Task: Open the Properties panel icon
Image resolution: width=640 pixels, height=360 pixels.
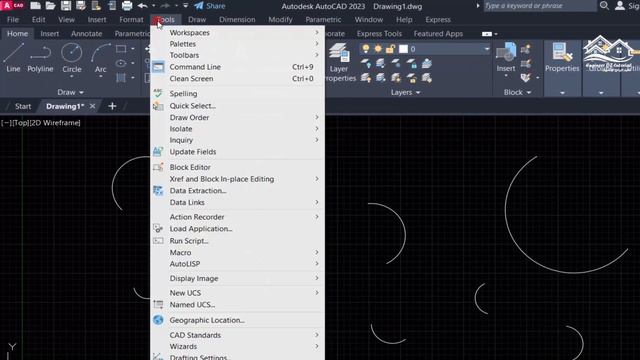Action: coord(562,58)
